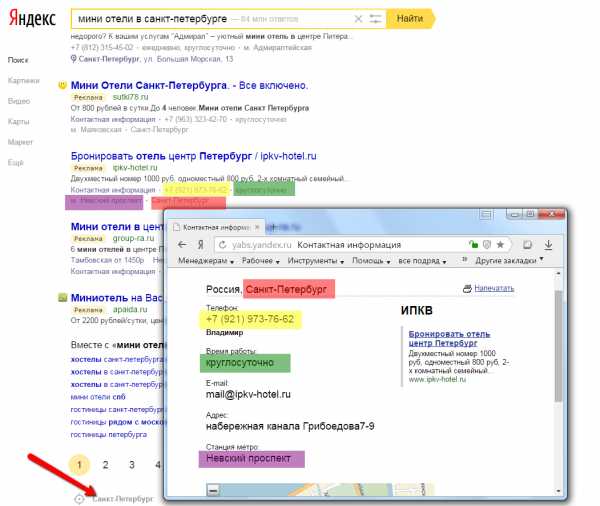This screenshot has width=600, height=506.
Task: Expand the hidden bookmarks chevron
Action: tap(465, 260)
